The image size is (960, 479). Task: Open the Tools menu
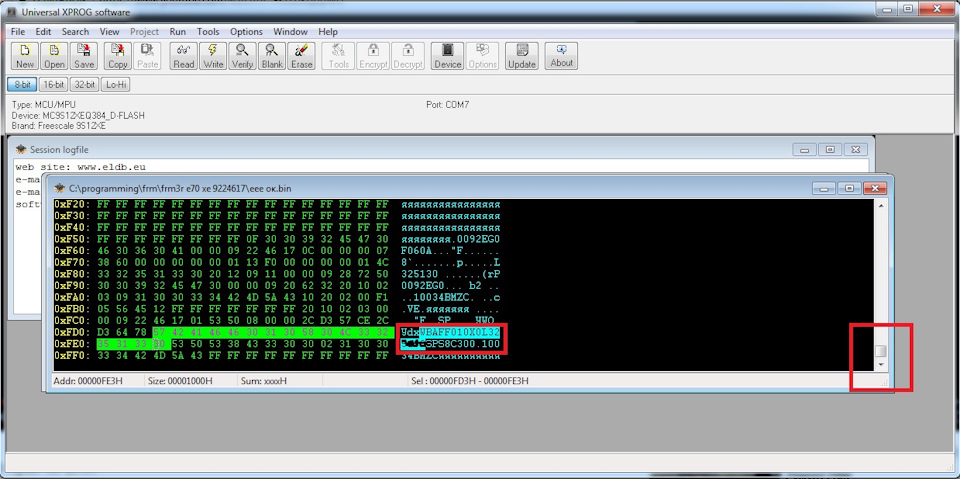(208, 32)
